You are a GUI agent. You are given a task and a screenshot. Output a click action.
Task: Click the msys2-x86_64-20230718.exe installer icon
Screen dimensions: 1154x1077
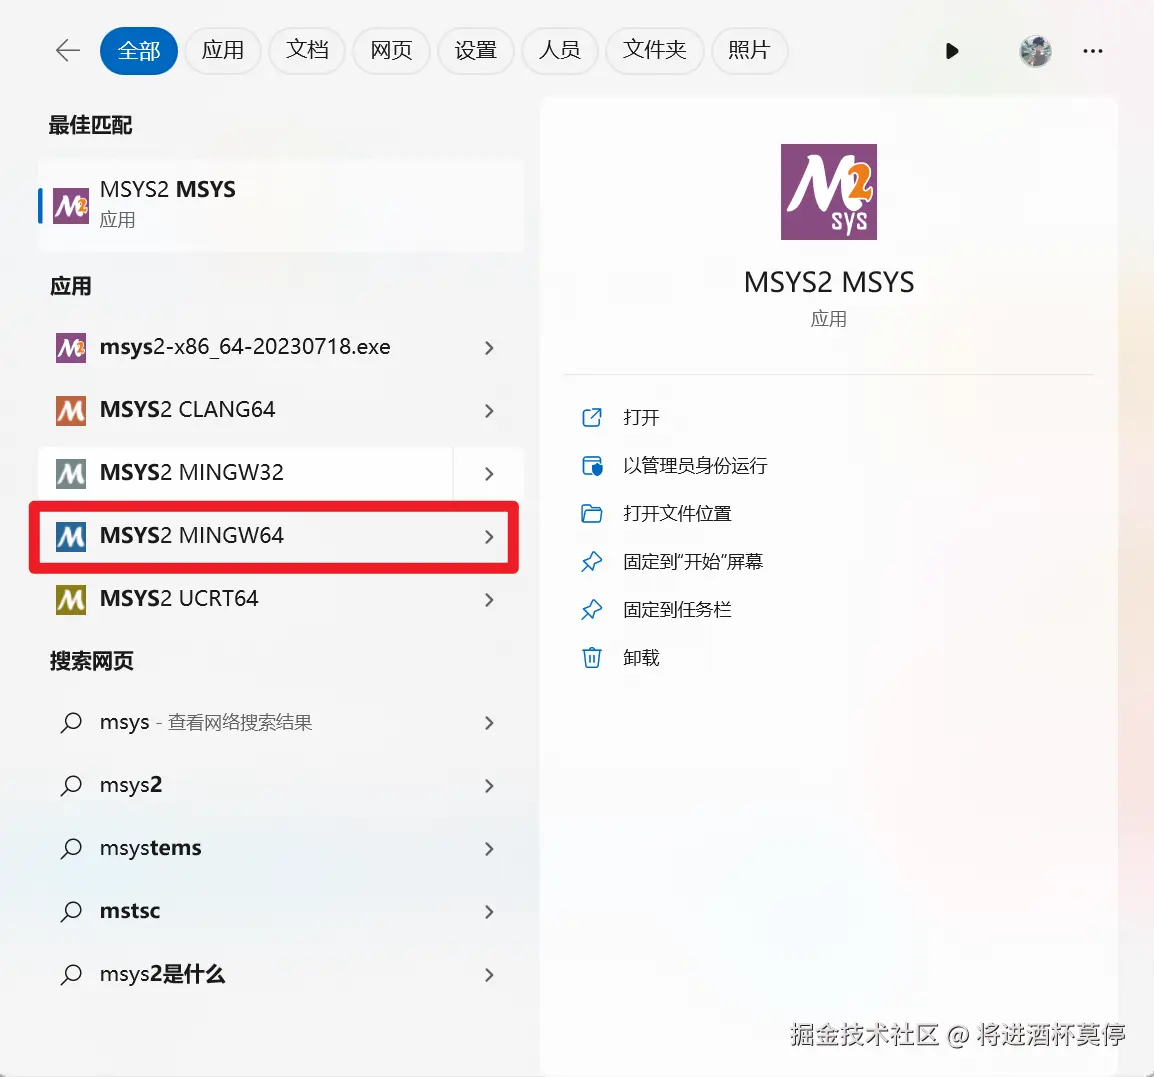tap(71, 347)
